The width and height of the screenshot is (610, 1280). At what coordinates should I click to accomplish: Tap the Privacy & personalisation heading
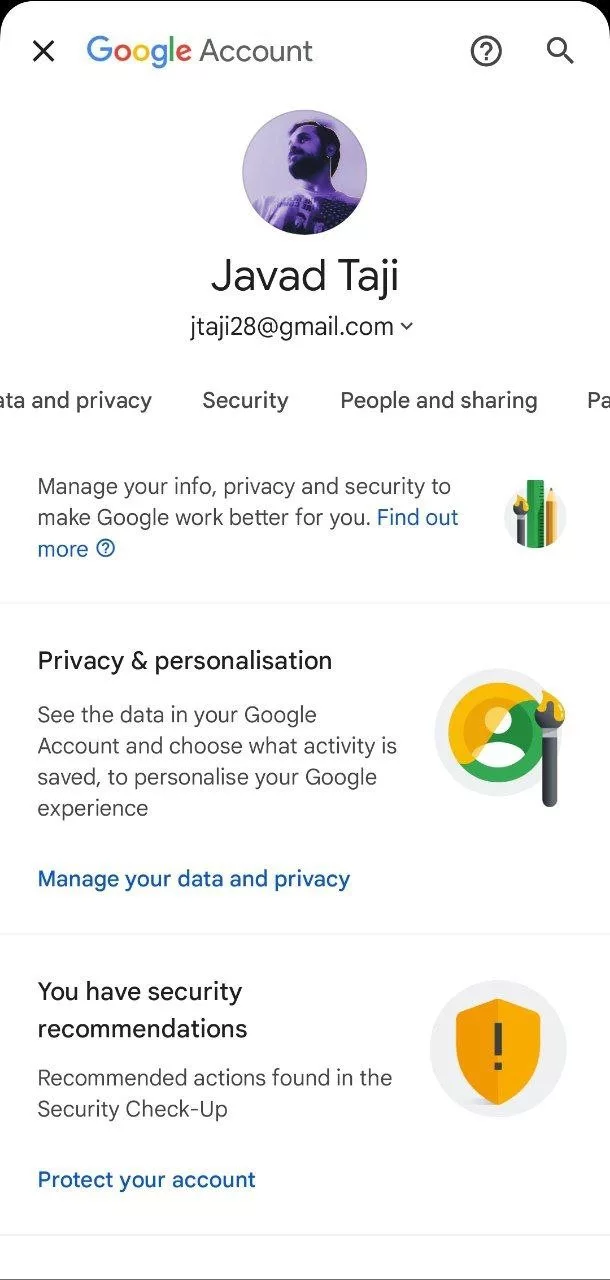point(184,661)
